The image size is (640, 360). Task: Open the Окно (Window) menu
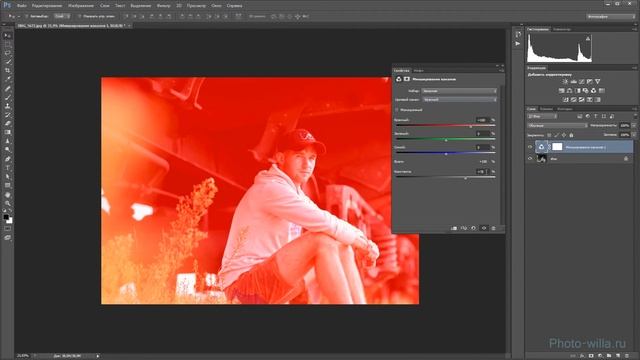(x=216, y=6)
